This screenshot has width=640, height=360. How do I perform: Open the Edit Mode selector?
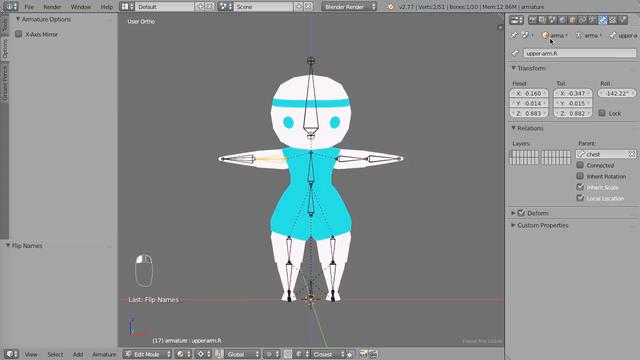pyautogui.click(x=148, y=354)
